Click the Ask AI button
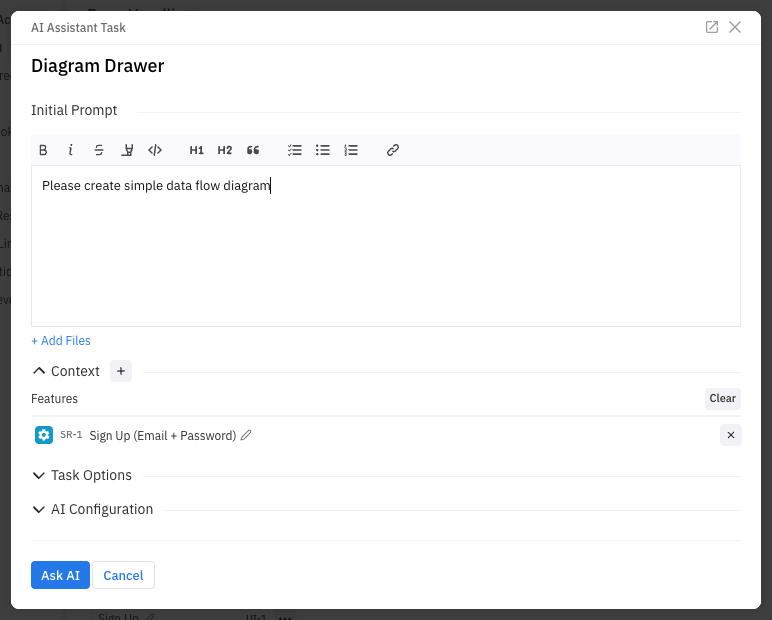772x620 pixels. click(x=60, y=575)
